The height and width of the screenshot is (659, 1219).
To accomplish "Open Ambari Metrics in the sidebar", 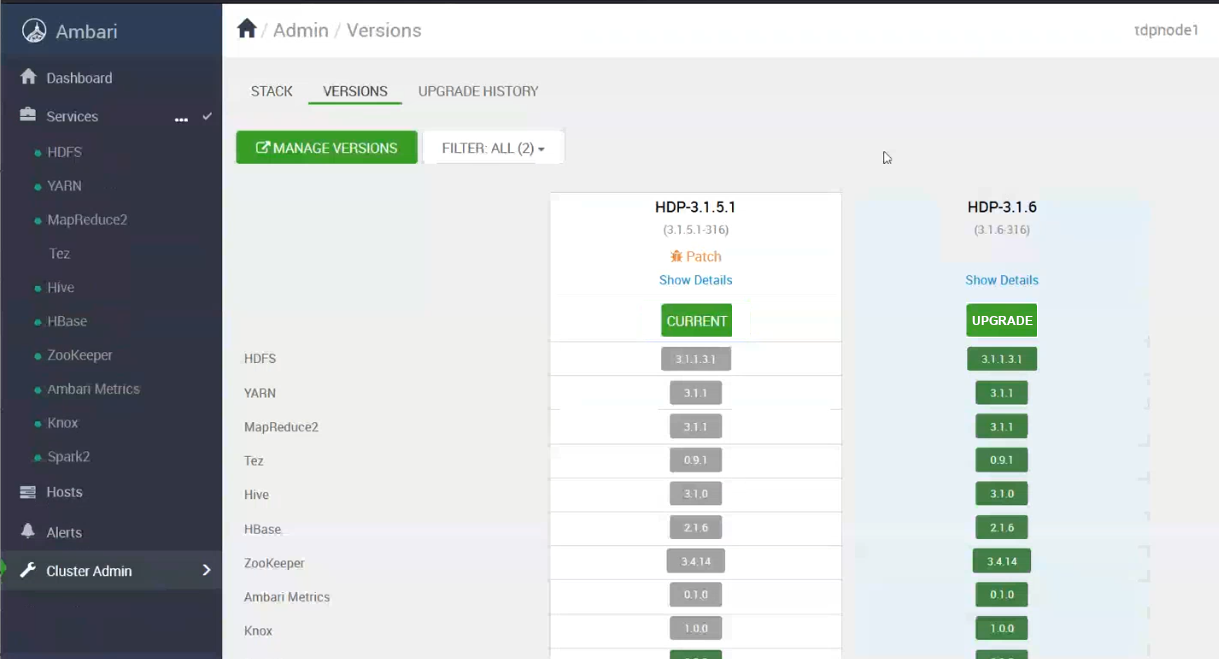I will click(93, 389).
